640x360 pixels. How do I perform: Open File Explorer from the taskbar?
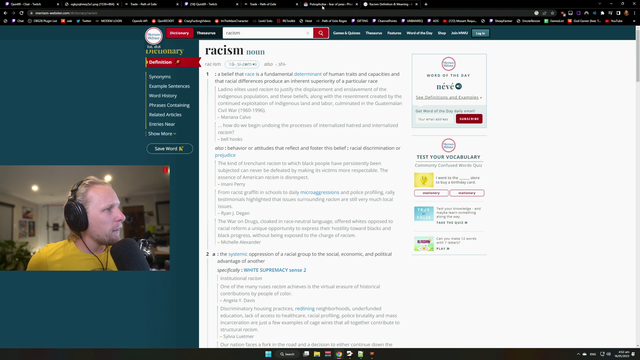317,354
